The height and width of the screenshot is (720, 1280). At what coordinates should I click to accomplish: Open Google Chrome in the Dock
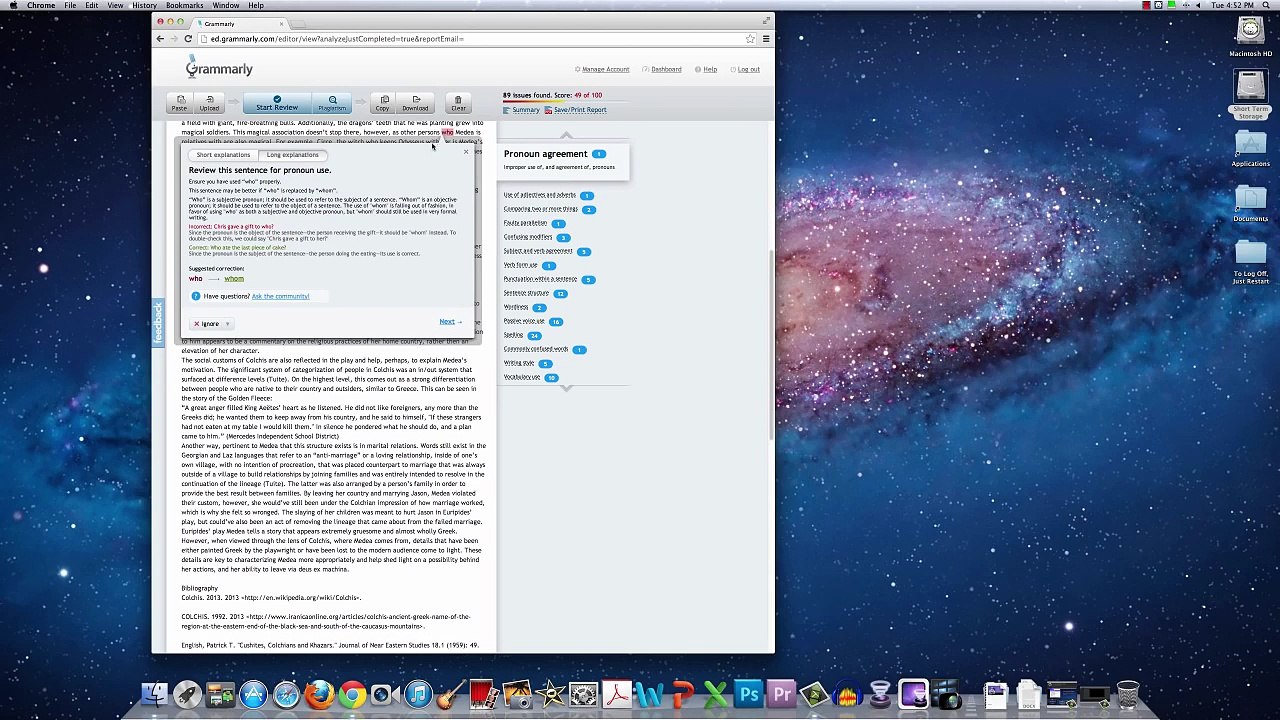point(352,694)
